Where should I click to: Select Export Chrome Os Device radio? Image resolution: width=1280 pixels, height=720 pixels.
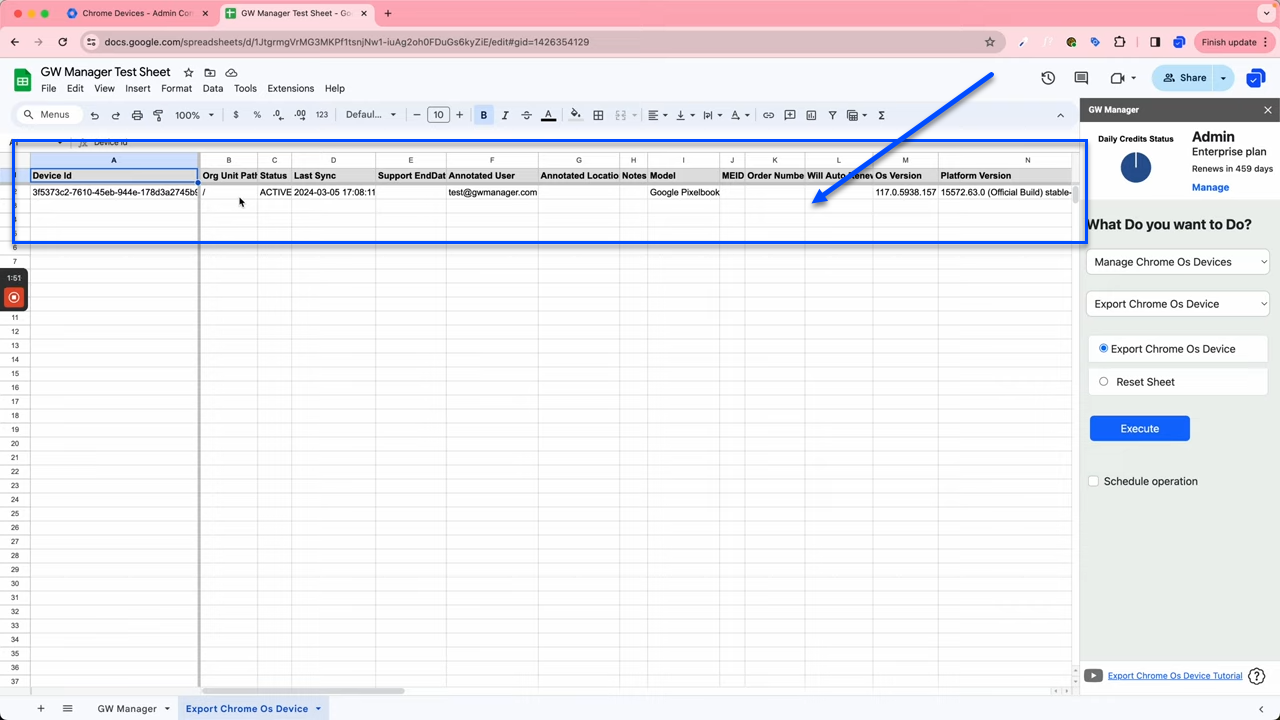pos(1104,349)
